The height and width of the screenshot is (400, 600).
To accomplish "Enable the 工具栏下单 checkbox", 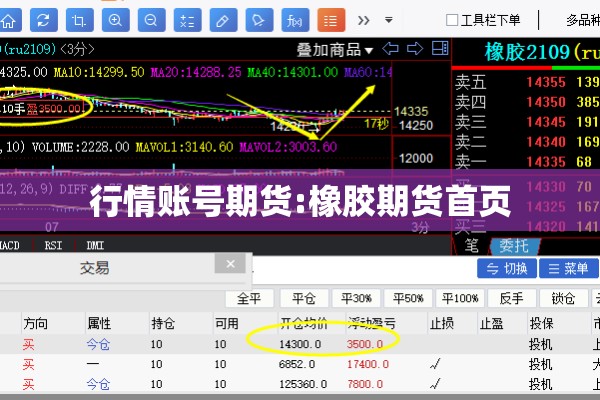I will tap(452, 20).
